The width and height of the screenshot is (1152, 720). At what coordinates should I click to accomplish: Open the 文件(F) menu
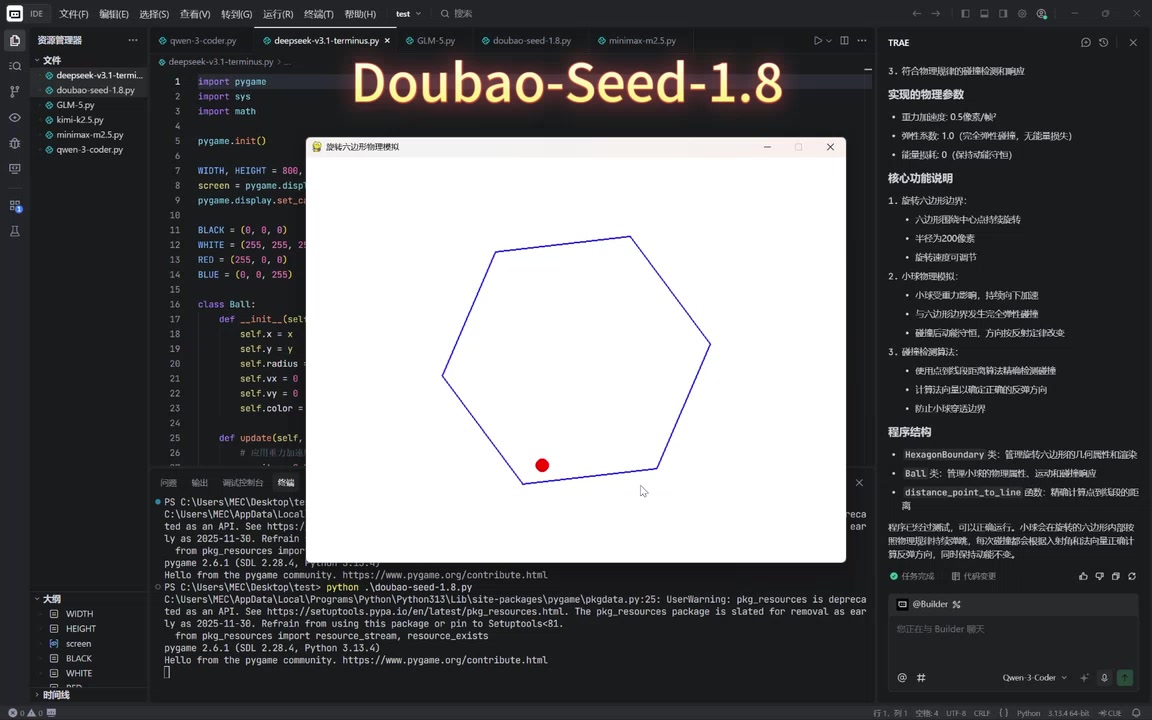[73, 14]
